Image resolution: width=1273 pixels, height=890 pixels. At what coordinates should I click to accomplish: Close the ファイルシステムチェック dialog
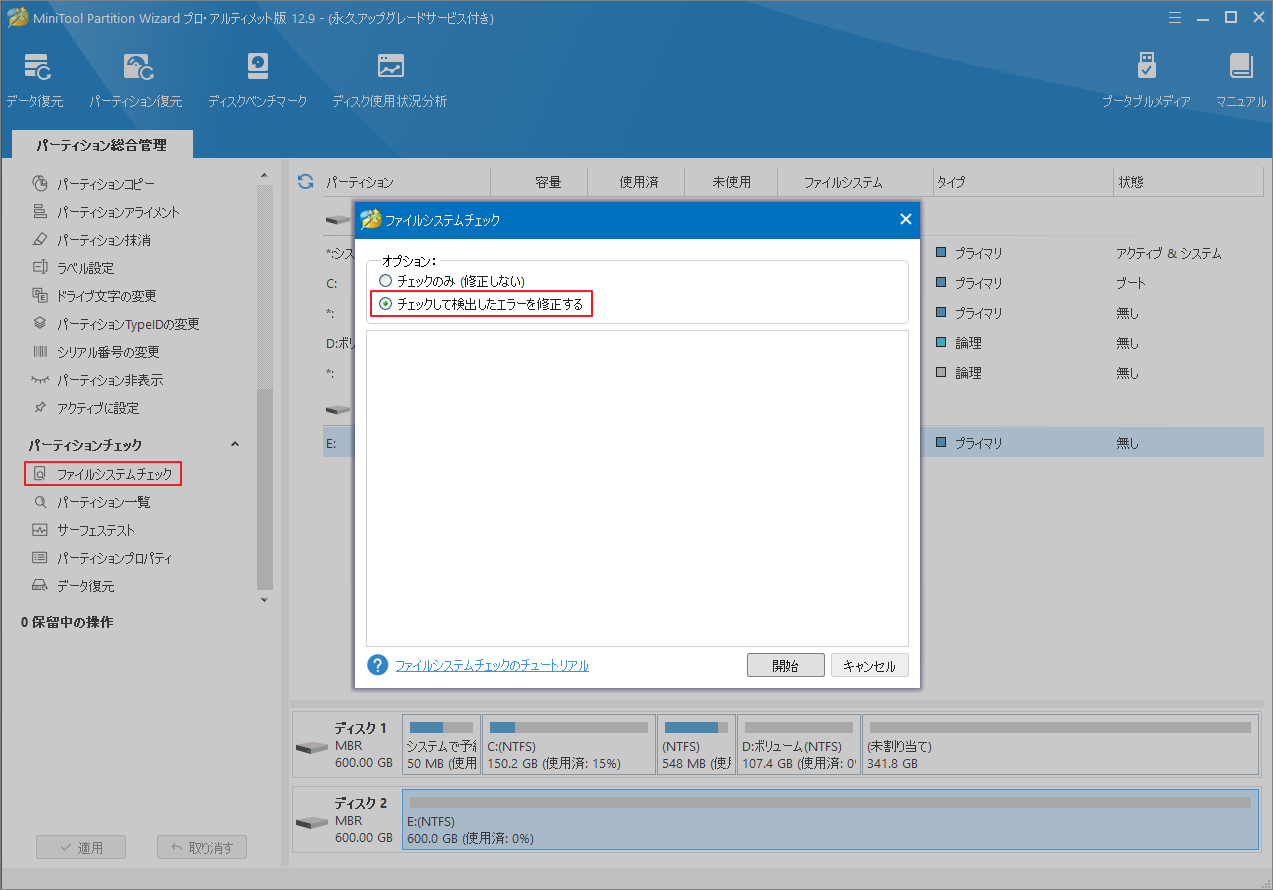[x=905, y=219]
